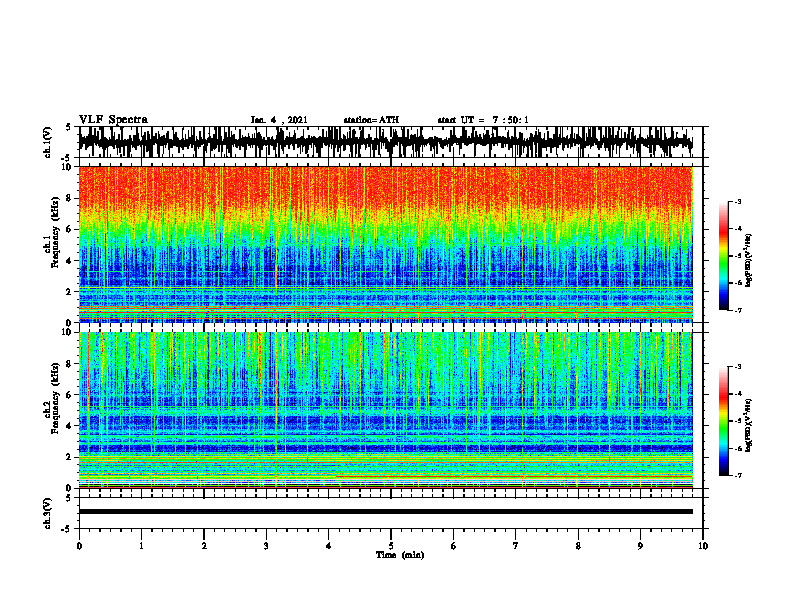Select time axis tick label 10
Viewport: 792px width, 612px height.
(x=703, y=546)
